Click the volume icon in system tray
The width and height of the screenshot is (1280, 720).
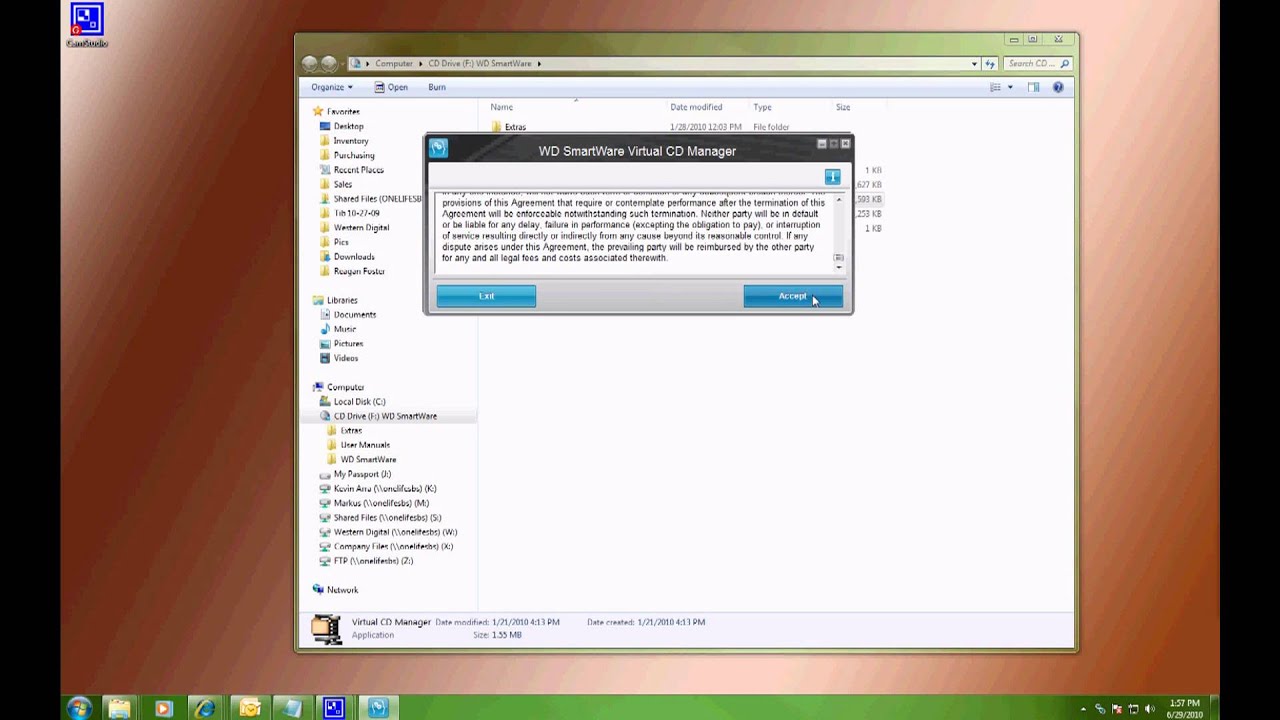tap(1149, 709)
